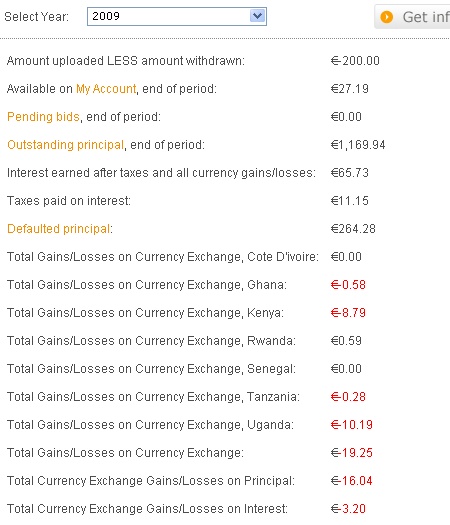Screen dimensions: 450x525
Task: Click the Ghana currency loss €-0.58
Action: 348,285
